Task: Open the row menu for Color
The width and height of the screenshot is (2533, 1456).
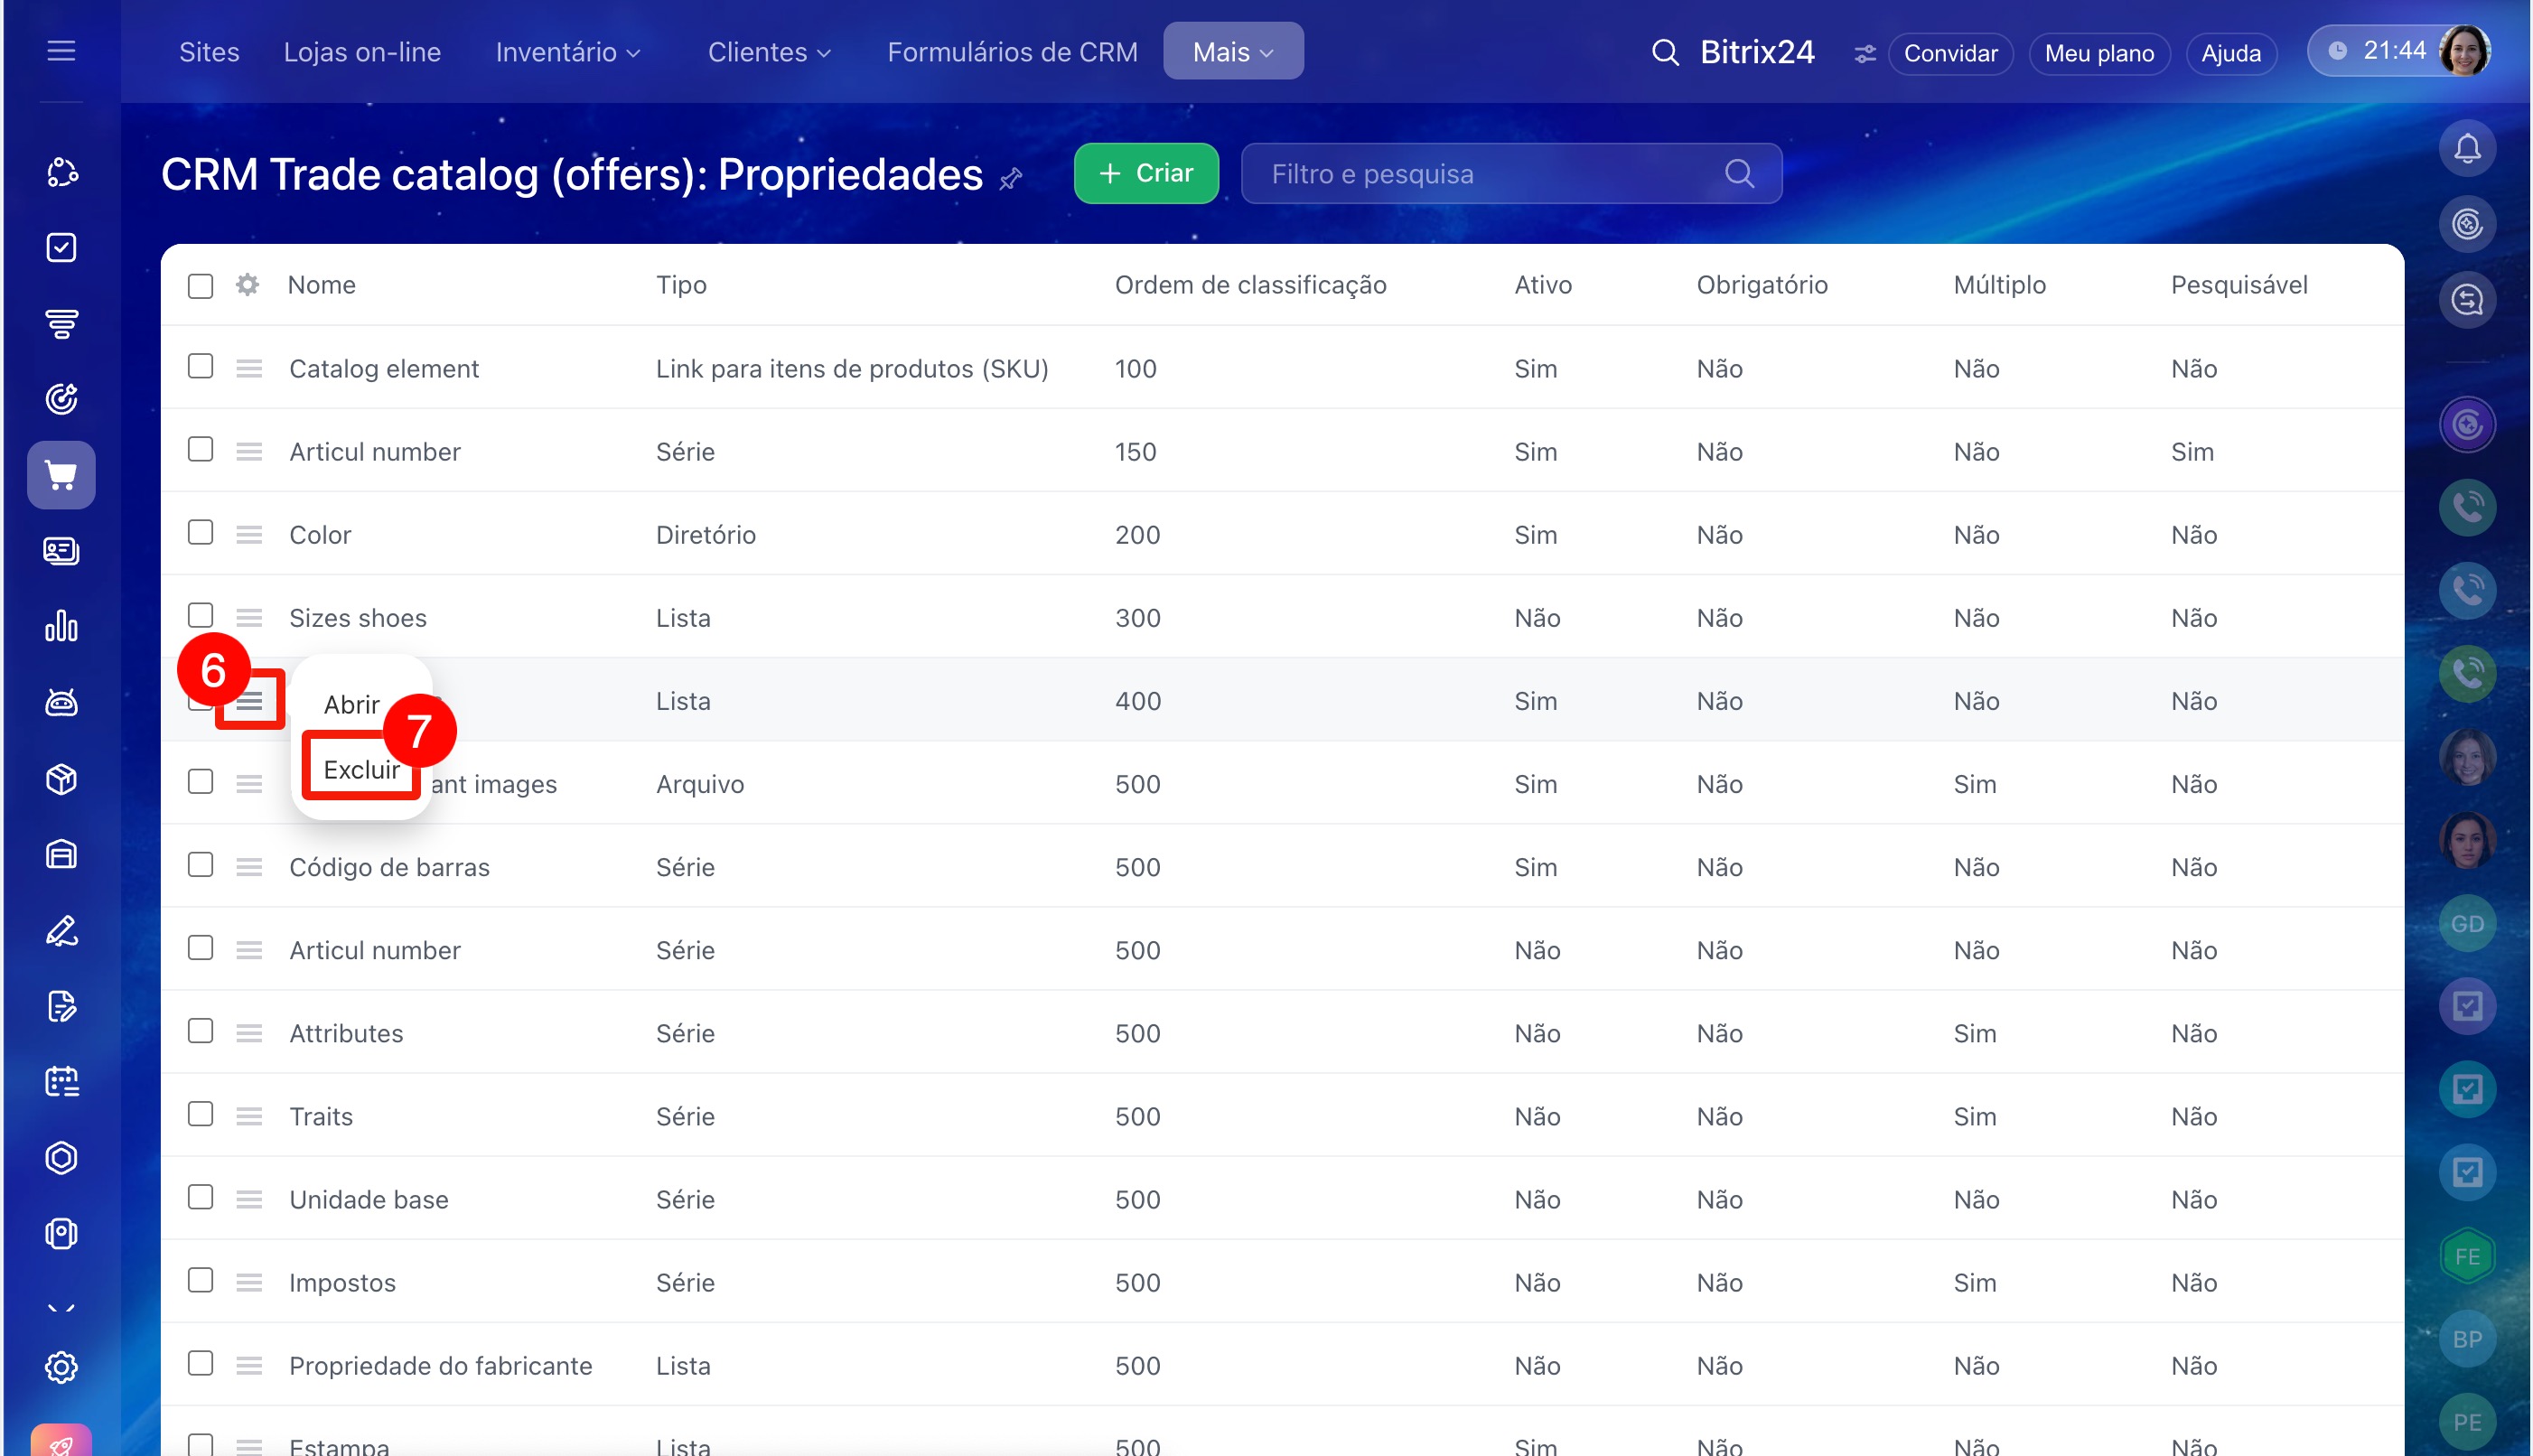Action: tap(249, 535)
